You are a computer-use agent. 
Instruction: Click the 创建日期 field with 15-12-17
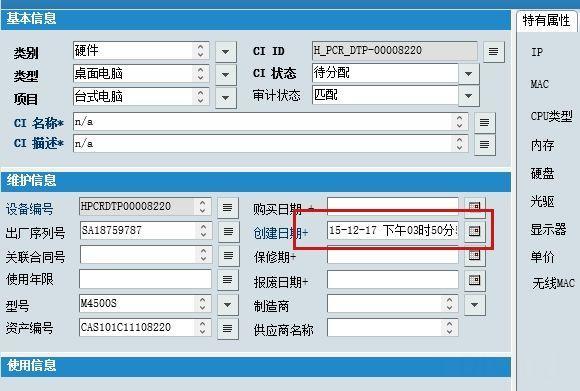(x=393, y=230)
